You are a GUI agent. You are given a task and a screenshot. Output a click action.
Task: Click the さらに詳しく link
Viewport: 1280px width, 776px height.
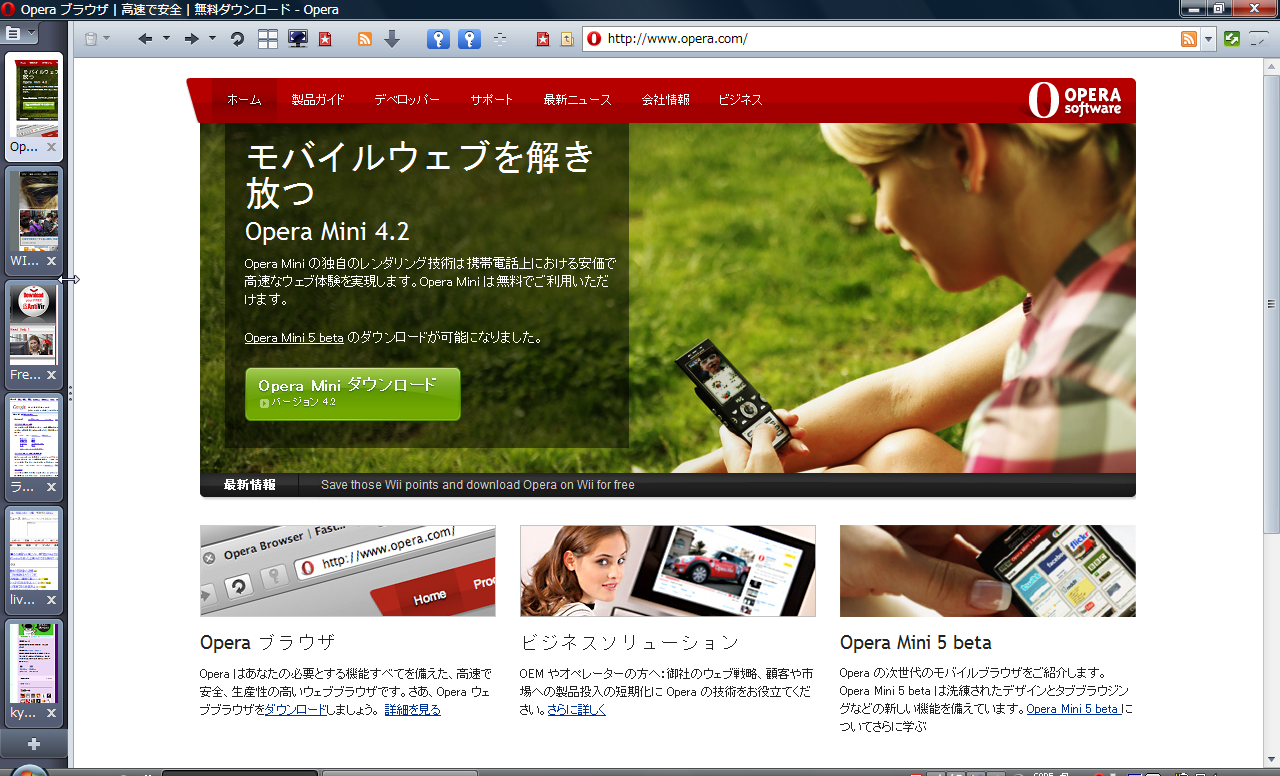pos(577,710)
